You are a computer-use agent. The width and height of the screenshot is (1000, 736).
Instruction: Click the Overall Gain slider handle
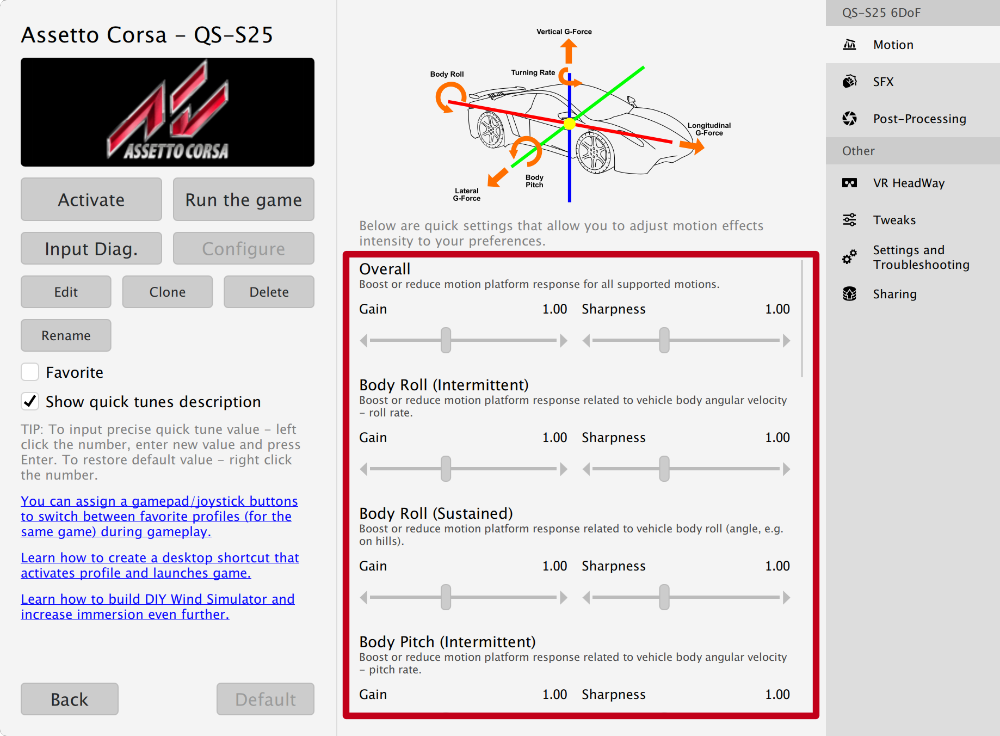[445, 340]
